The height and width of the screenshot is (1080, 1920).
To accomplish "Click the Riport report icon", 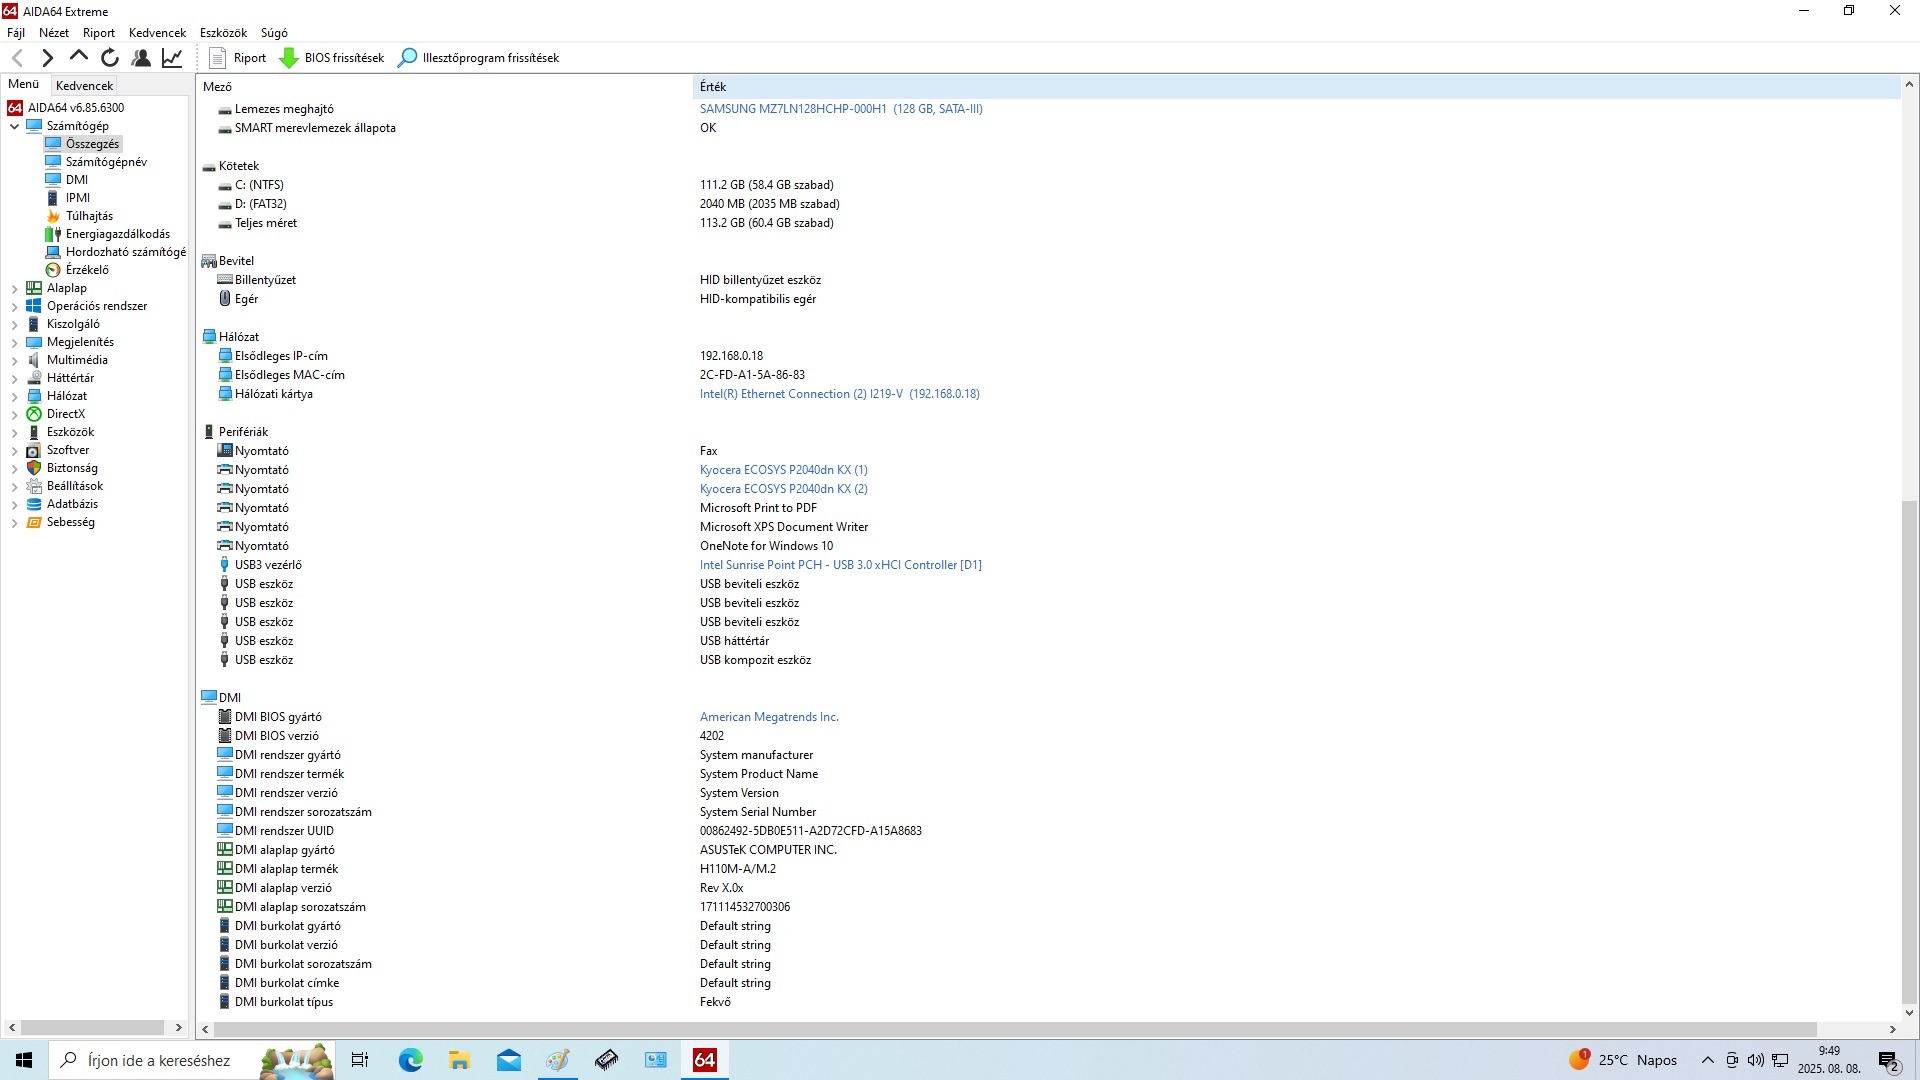I will click(218, 58).
